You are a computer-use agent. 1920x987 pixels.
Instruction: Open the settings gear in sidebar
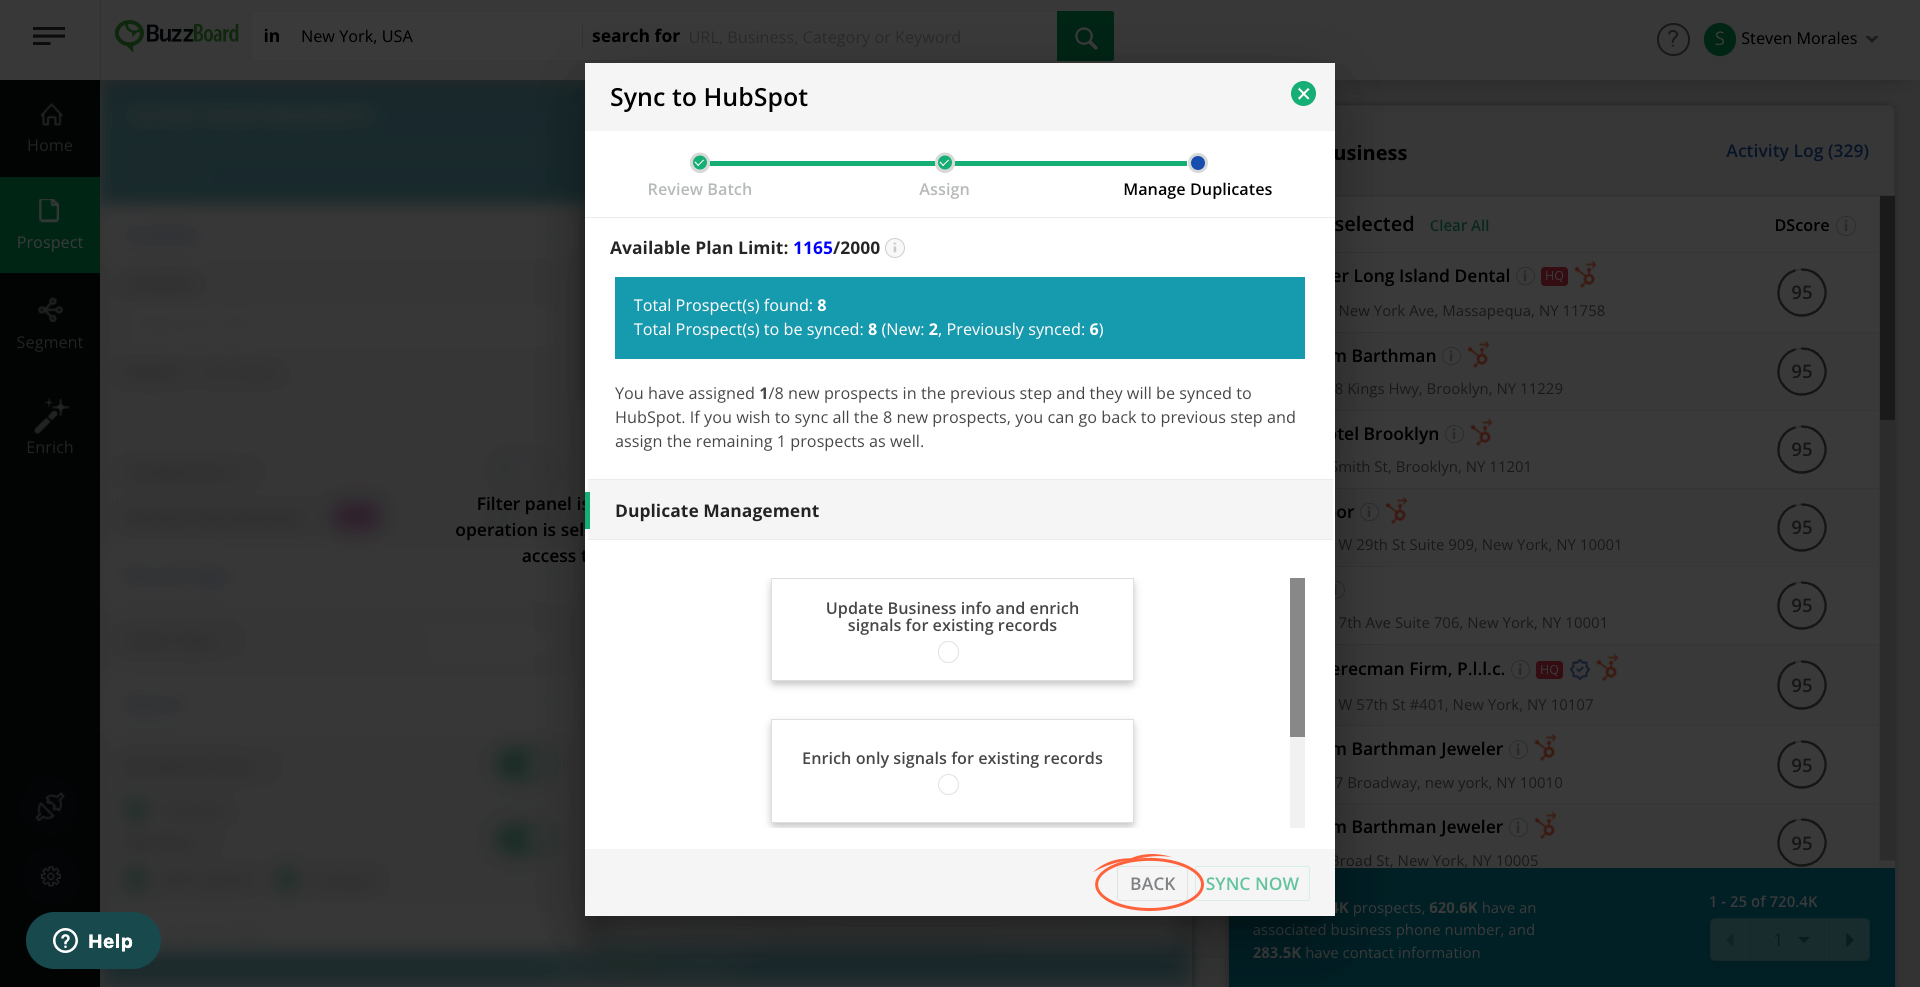(51, 877)
